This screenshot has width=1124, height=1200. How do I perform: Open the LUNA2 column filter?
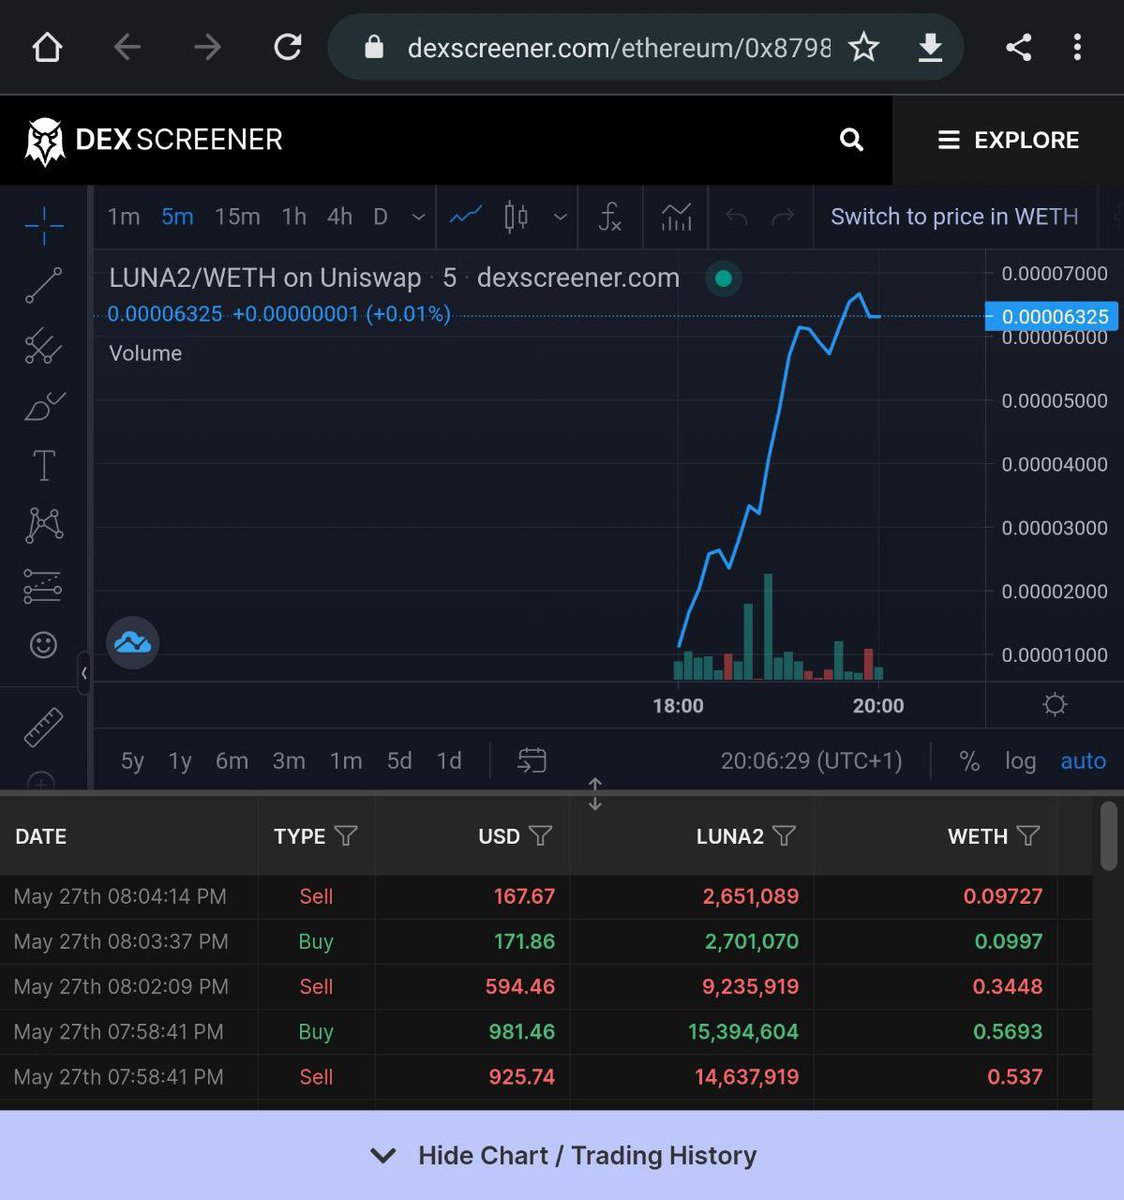784,836
